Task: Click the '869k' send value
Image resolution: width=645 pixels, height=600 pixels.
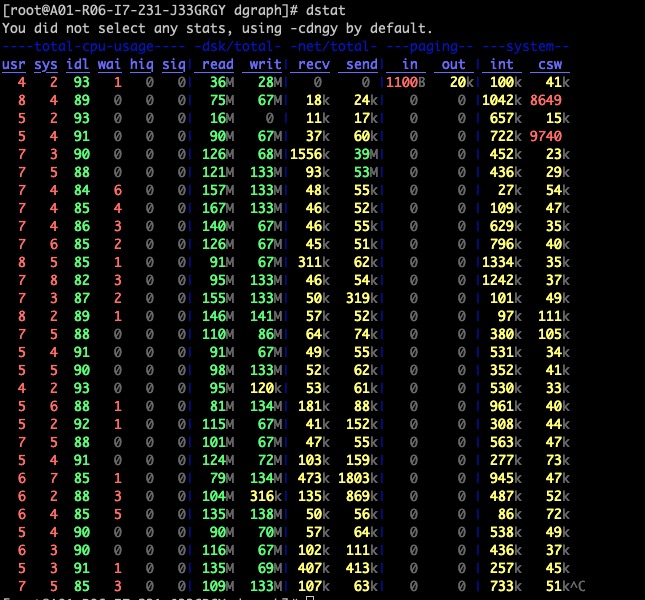Action: pyautogui.click(x=362, y=496)
